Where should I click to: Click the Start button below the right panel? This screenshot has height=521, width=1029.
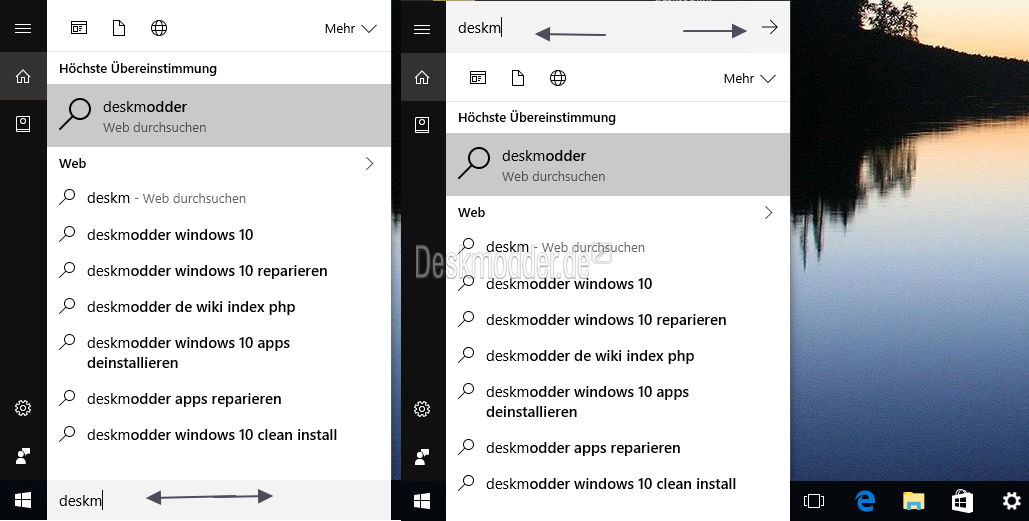[422, 502]
